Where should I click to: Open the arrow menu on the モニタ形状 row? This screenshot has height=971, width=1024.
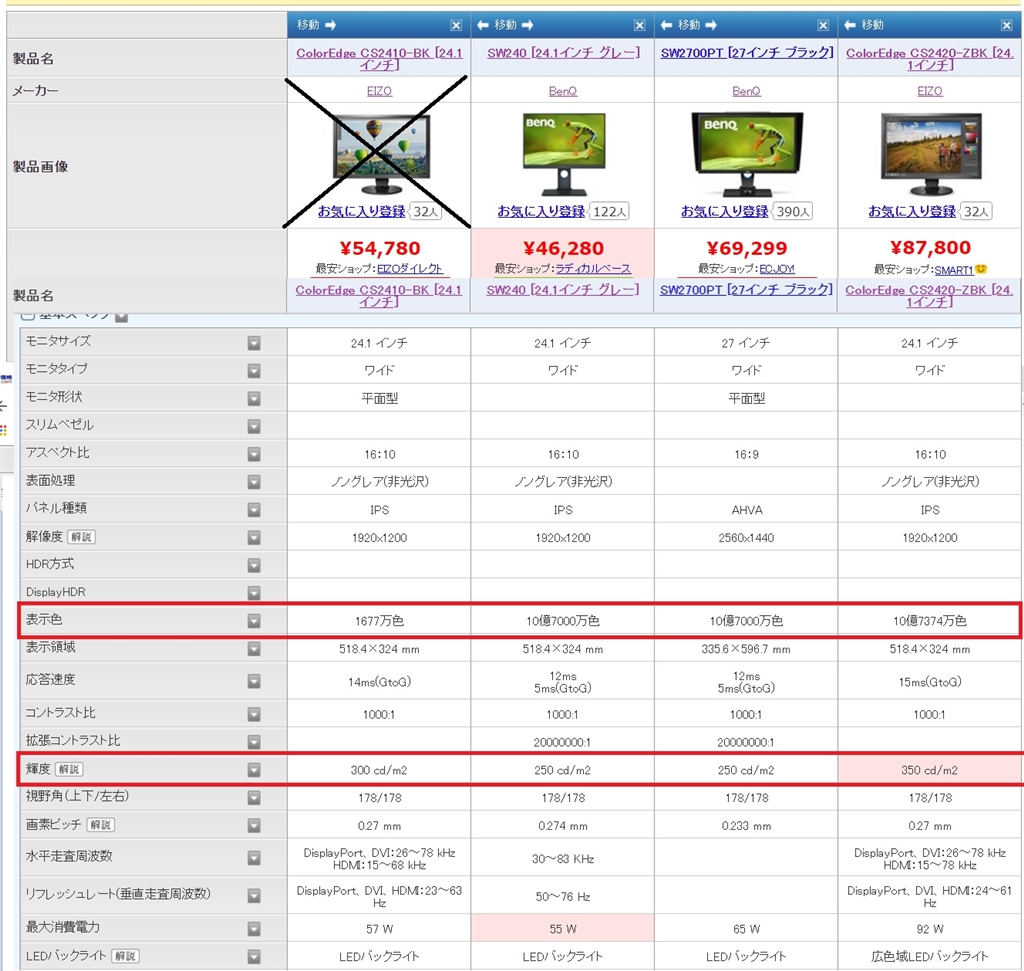click(254, 398)
